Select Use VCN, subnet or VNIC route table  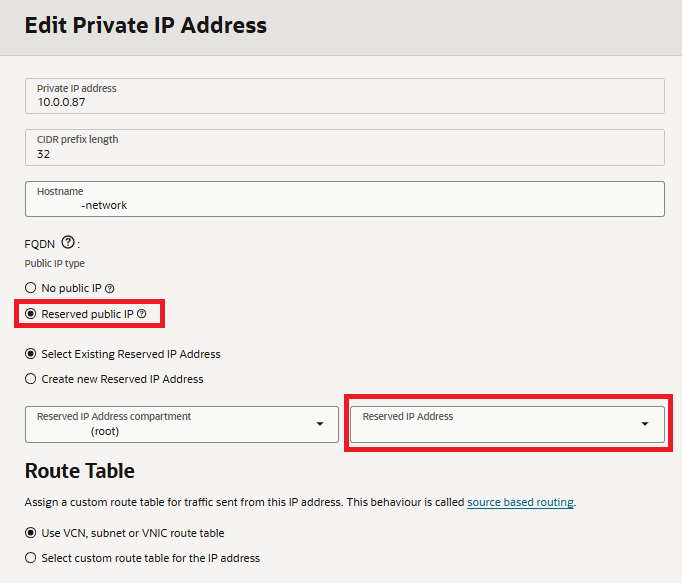tap(31, 533)
